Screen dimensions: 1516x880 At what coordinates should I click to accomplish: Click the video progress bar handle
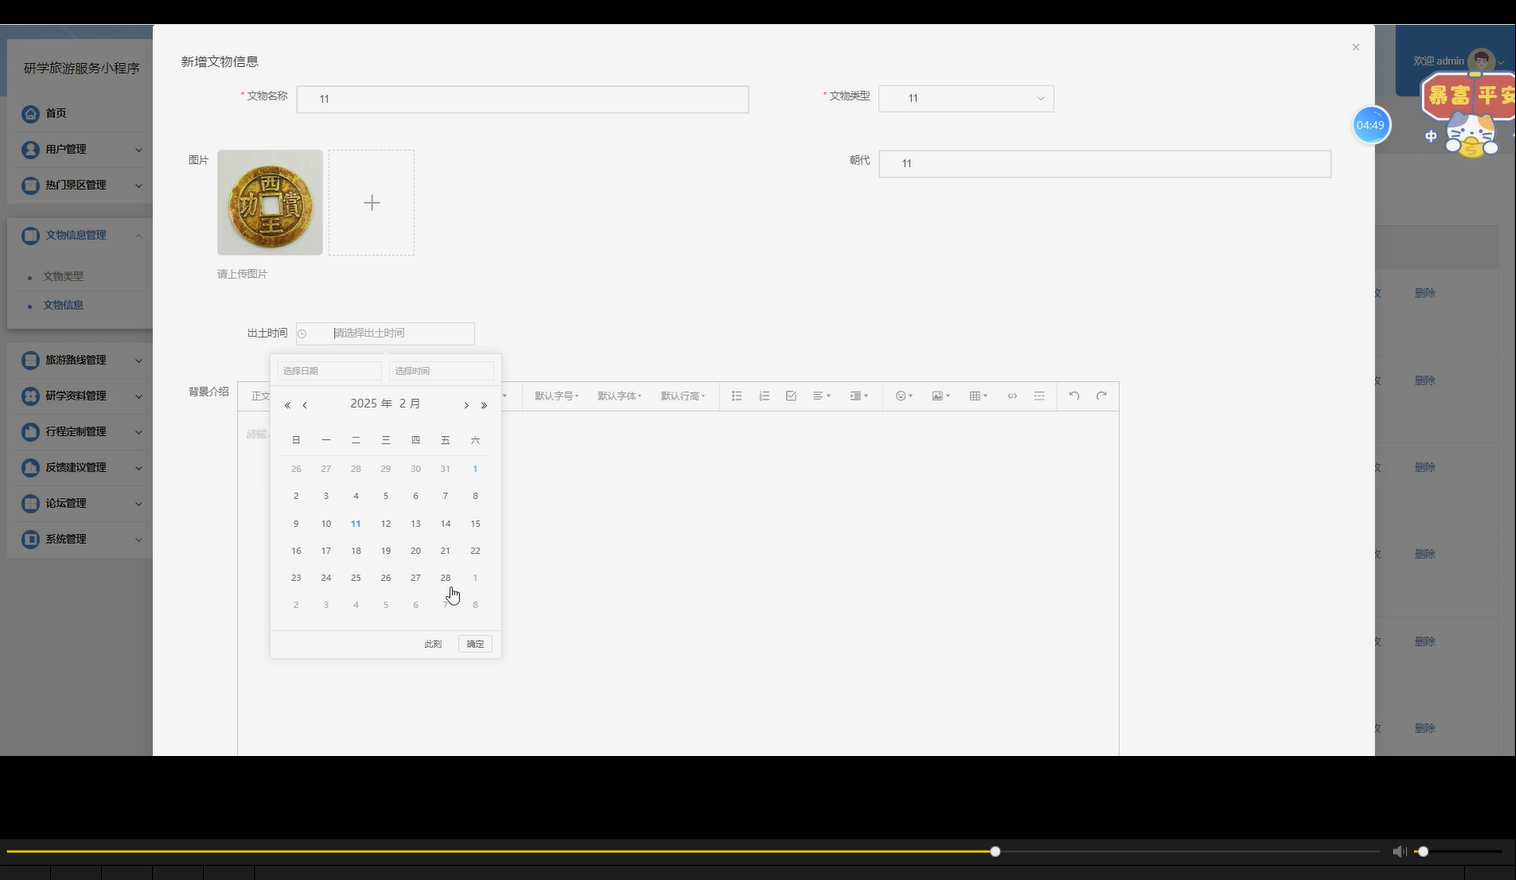995,852
